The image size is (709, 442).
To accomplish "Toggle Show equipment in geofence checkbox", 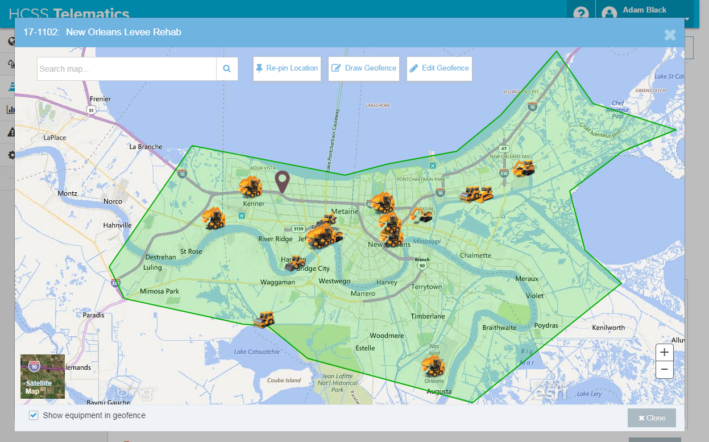I will [x=33, y=415].
